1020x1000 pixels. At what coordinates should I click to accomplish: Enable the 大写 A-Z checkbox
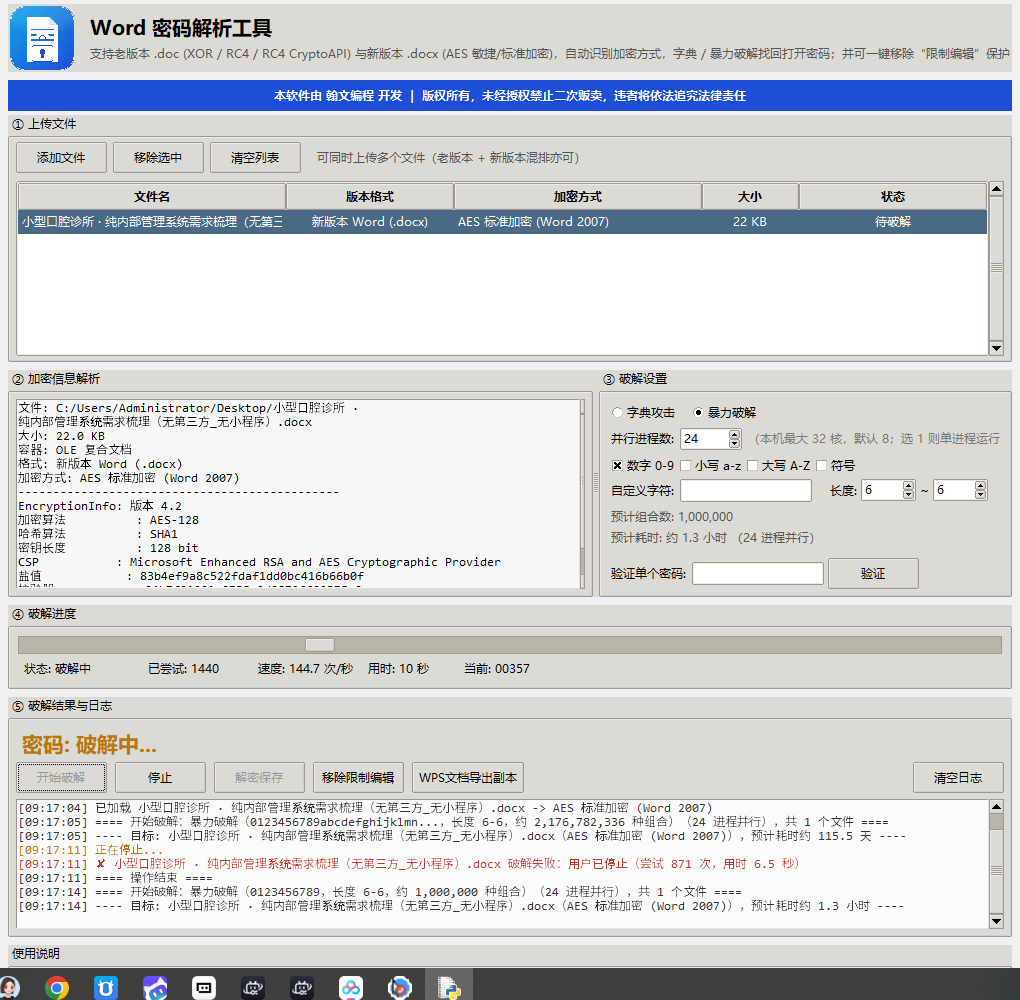pyautogui.click(x=753, y=465)
